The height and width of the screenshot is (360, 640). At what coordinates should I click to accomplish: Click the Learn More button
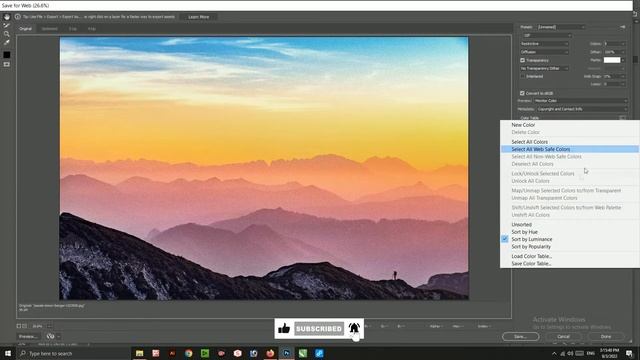199,17
